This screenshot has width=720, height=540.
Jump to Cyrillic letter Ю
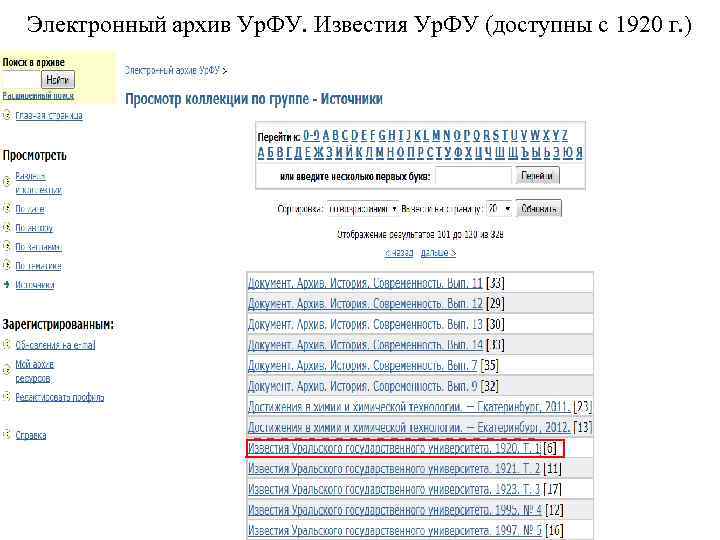[x=568, y=152]
